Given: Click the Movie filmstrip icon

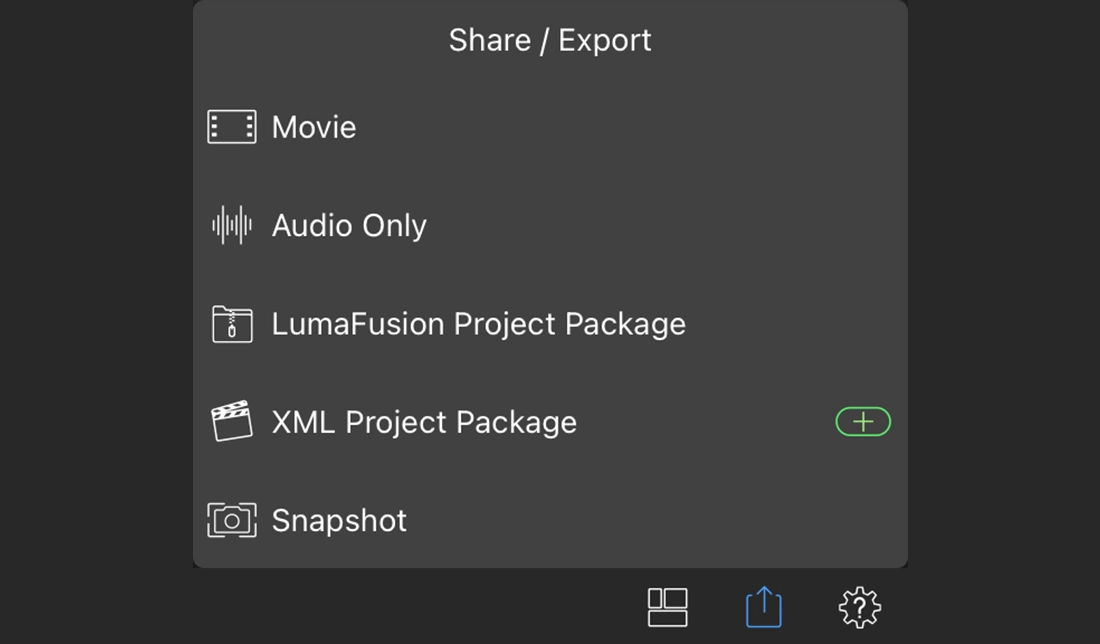Looking at the screenshot, I should pyautogui.click(x=232, y=127).
